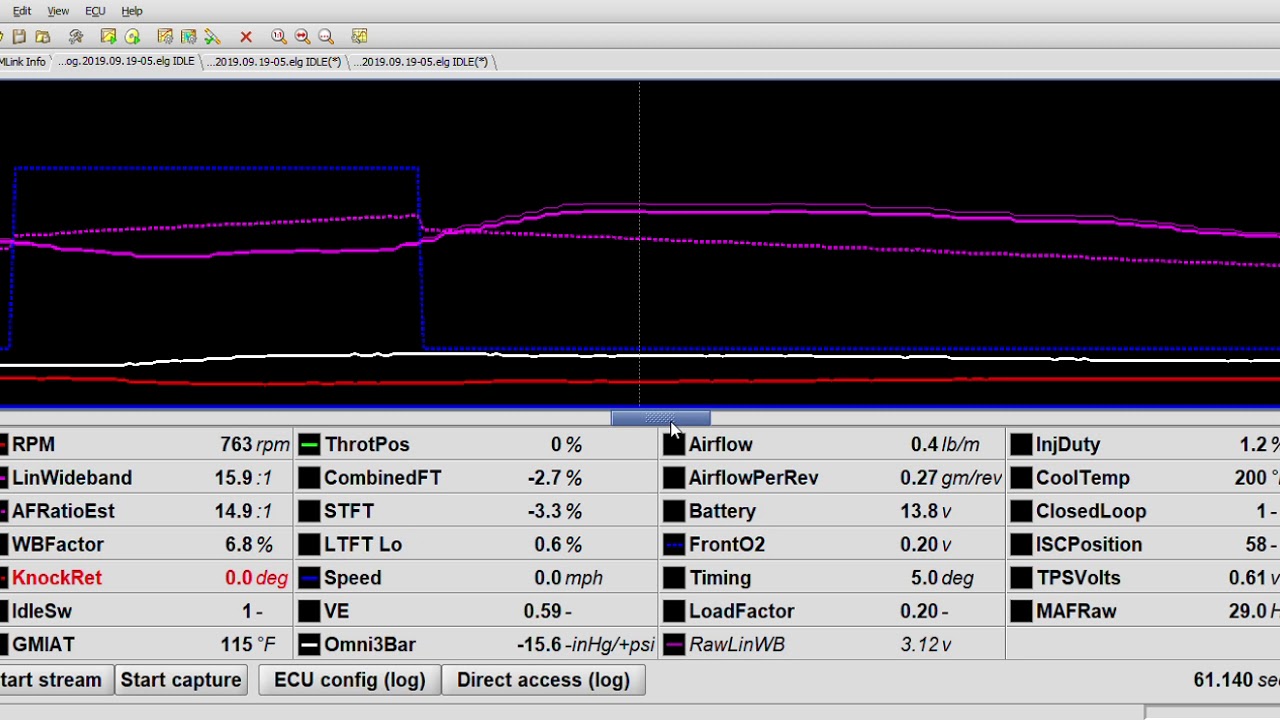Select the middle '2019.09.19-05.elg IDLE(*)' tab
Screen dimensions: 1280x720
pyautogui.click(x=276, y=62)
